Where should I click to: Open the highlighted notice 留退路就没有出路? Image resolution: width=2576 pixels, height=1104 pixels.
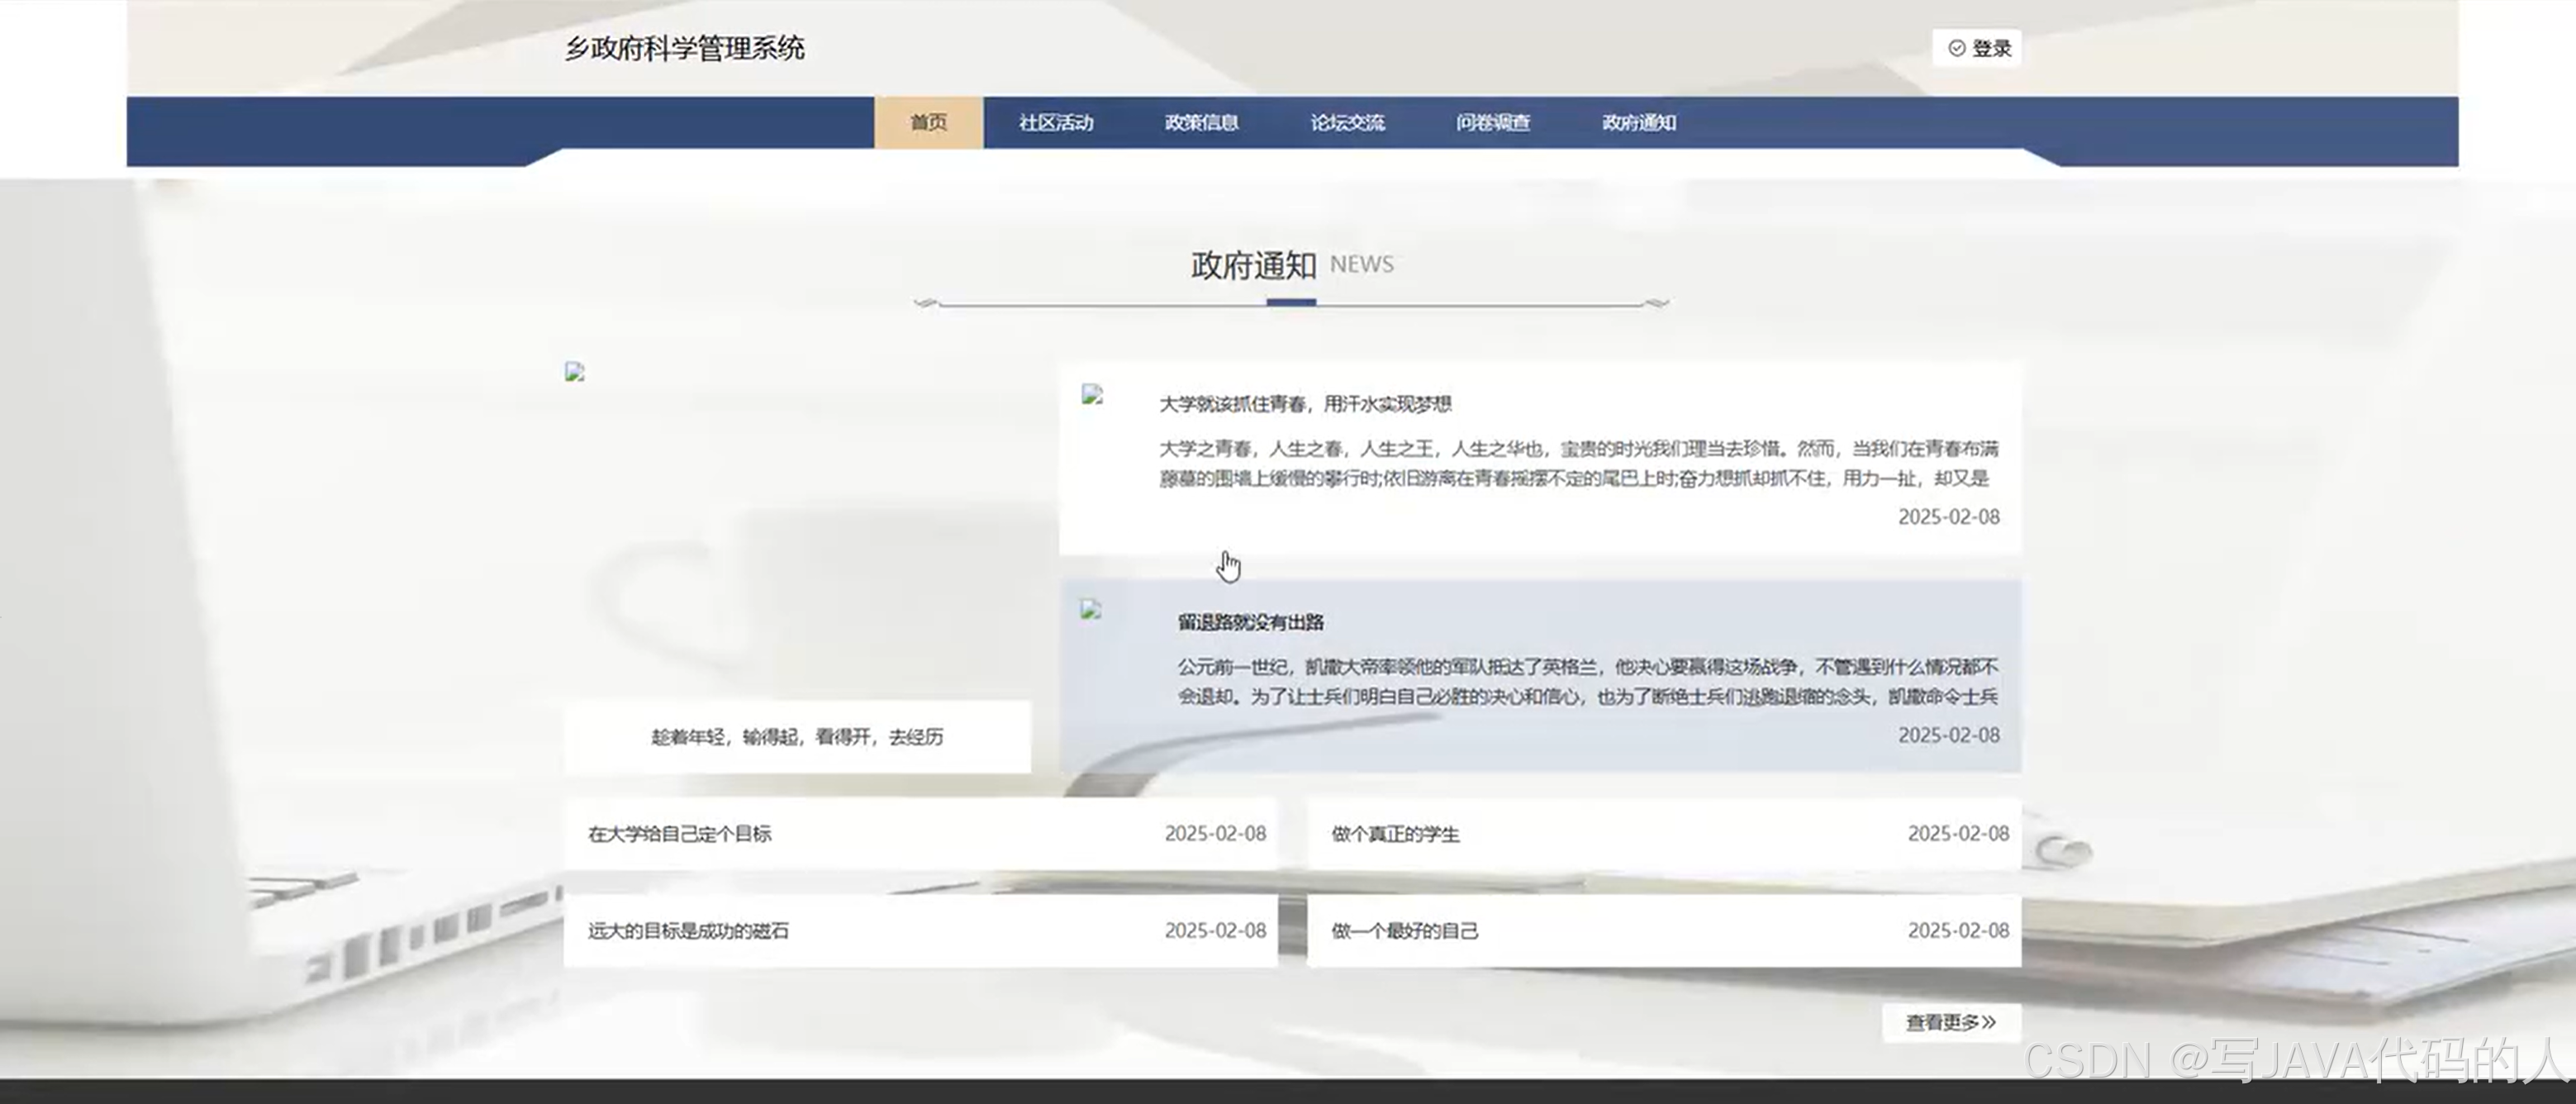1253,621
